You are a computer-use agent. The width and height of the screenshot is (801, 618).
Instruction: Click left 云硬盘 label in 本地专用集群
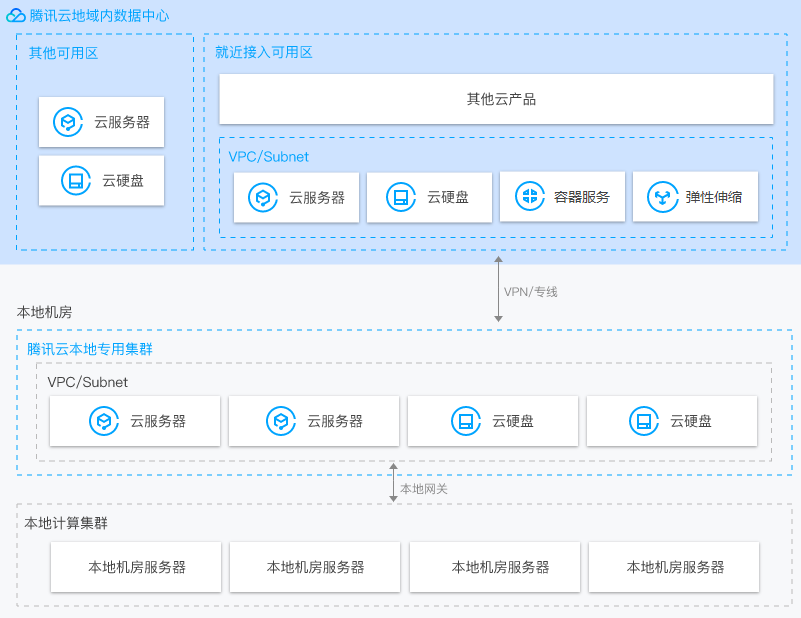(513, 421)
